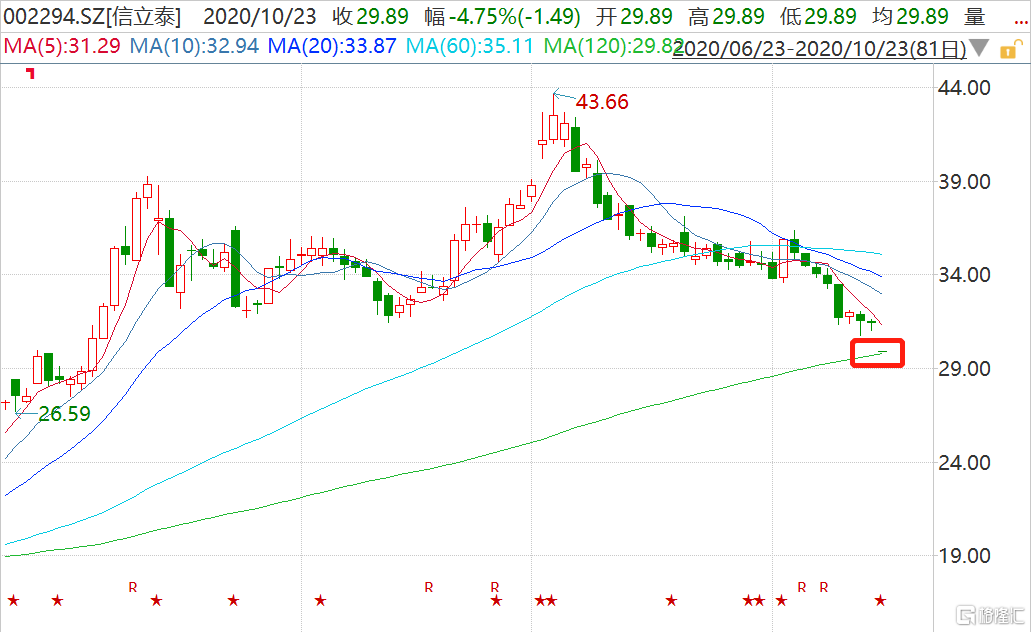Open the date range dropdown triangle
The height and width of the screenshot is (632, 1031).
tap(979, 48)
